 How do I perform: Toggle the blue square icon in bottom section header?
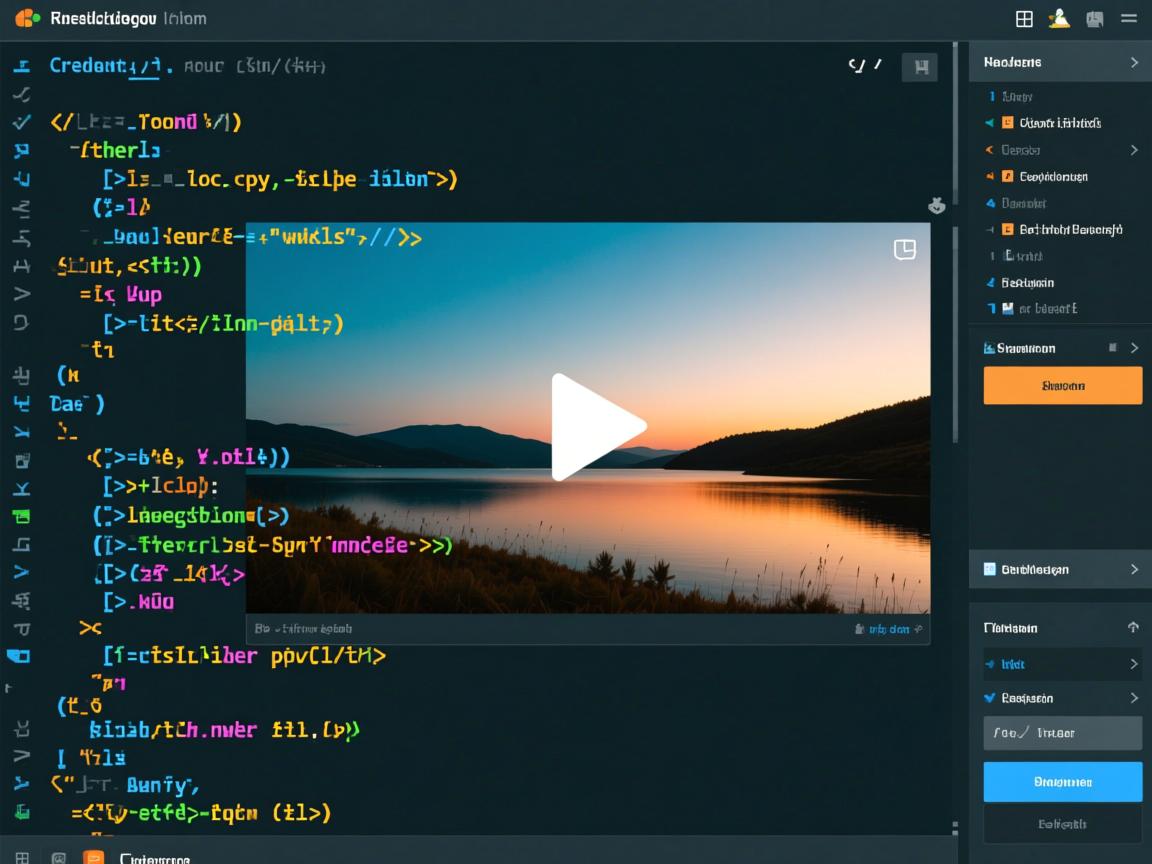[990, 569]
